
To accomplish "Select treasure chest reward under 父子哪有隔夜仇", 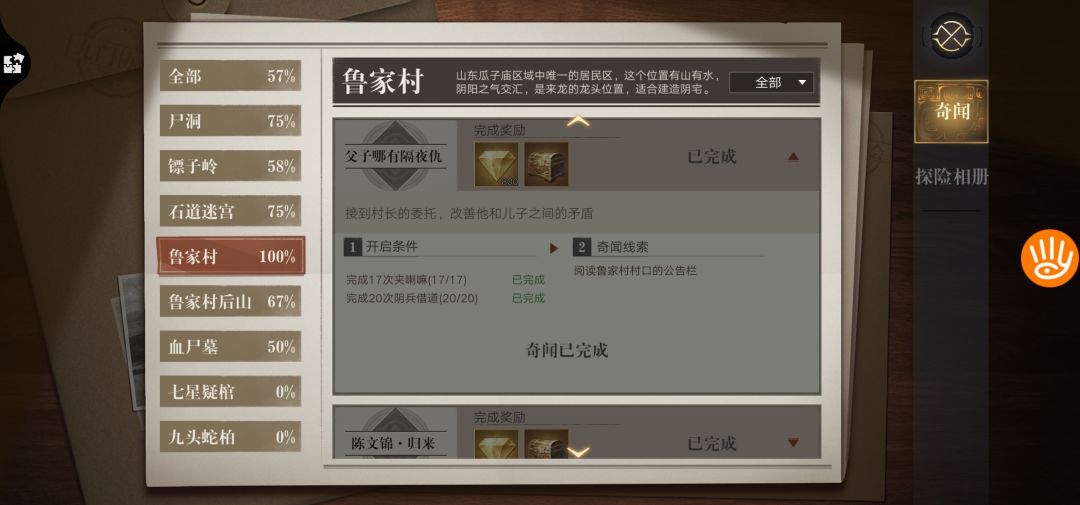I will click(x=546, y=165).
